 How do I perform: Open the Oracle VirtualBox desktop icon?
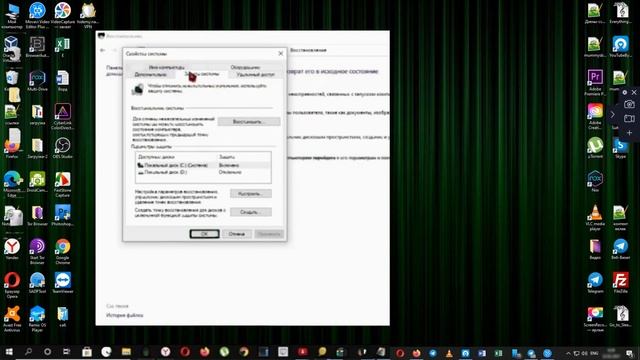click(11, 49)
